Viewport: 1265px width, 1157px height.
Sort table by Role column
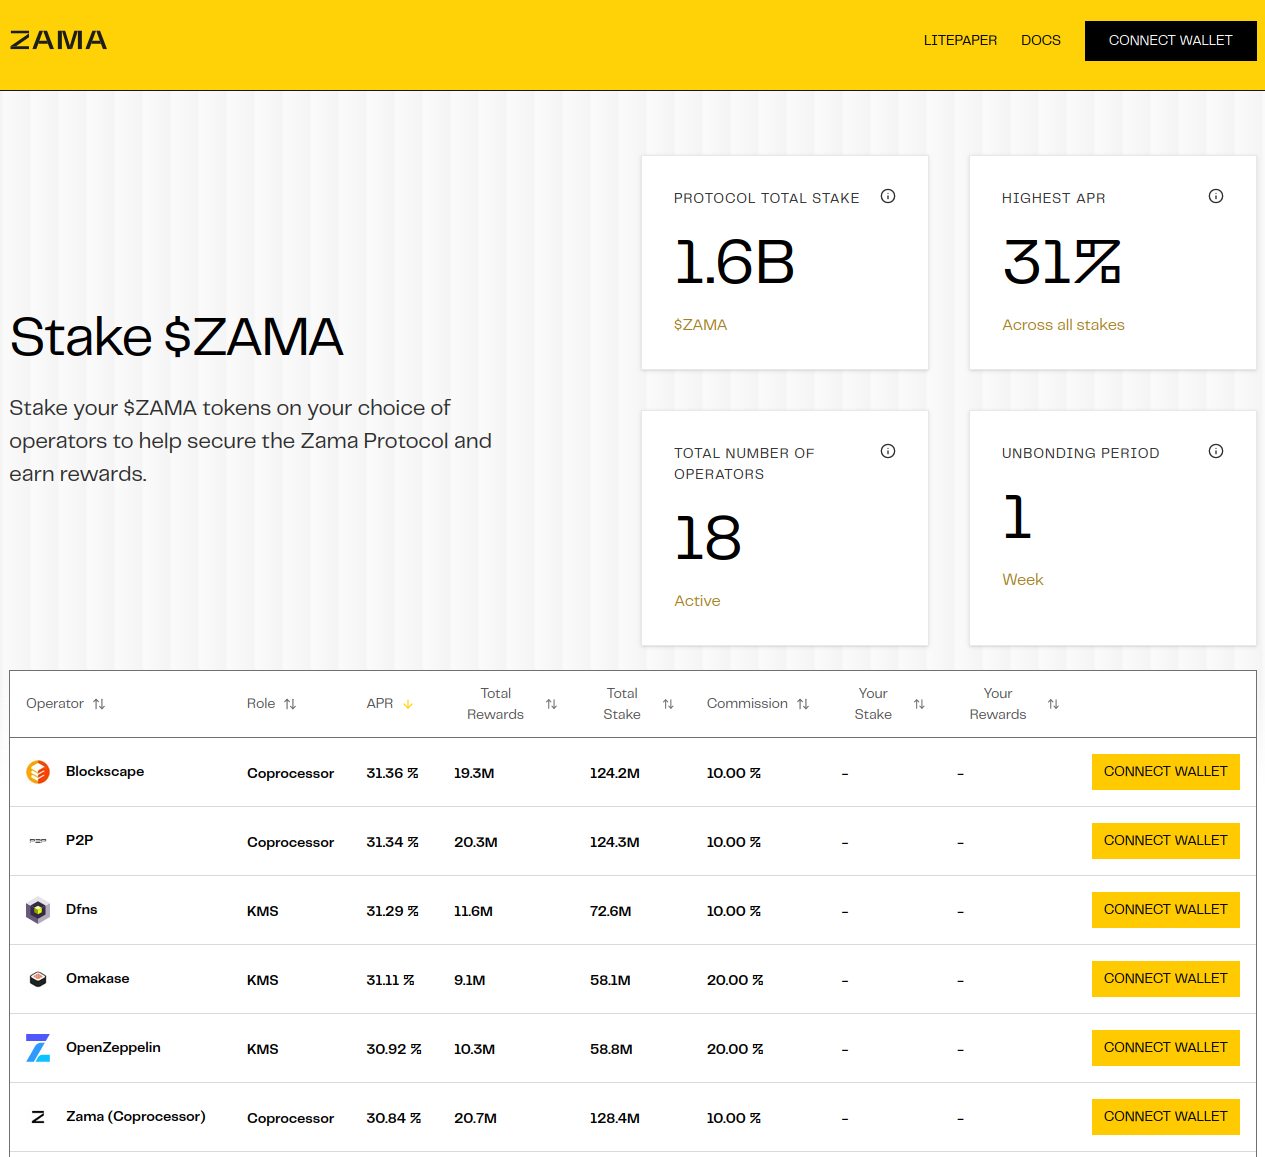coord(290,704)
